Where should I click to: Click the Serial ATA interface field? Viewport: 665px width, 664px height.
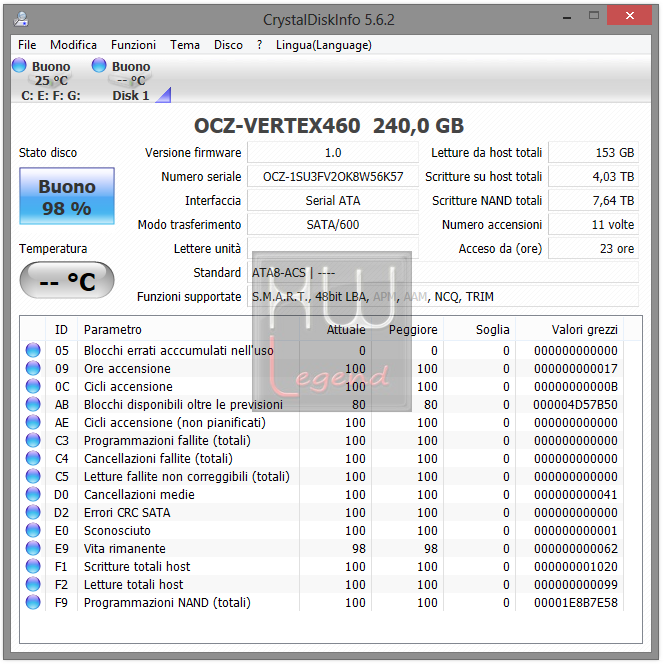pos(333,201)
